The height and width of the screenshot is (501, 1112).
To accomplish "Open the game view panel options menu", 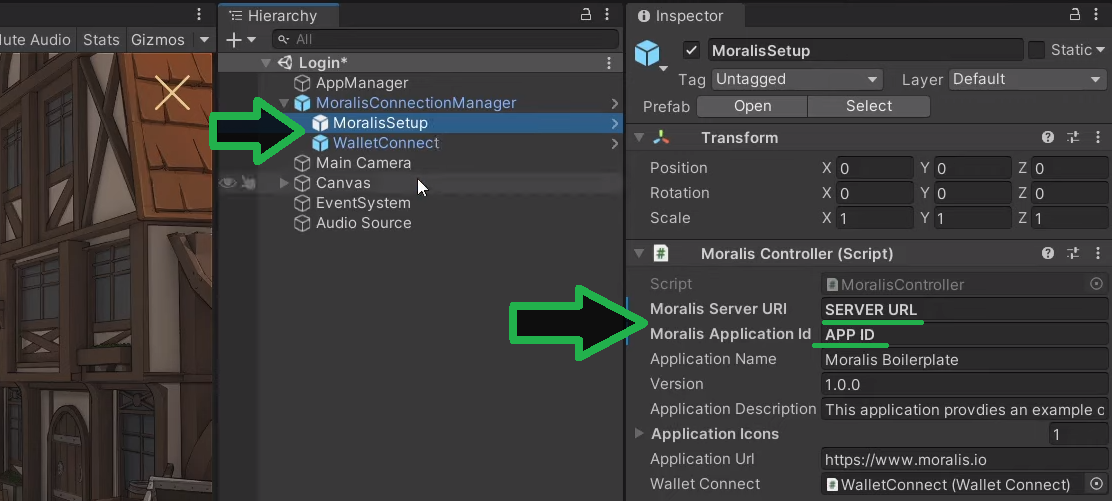I will tap(199, 15).
